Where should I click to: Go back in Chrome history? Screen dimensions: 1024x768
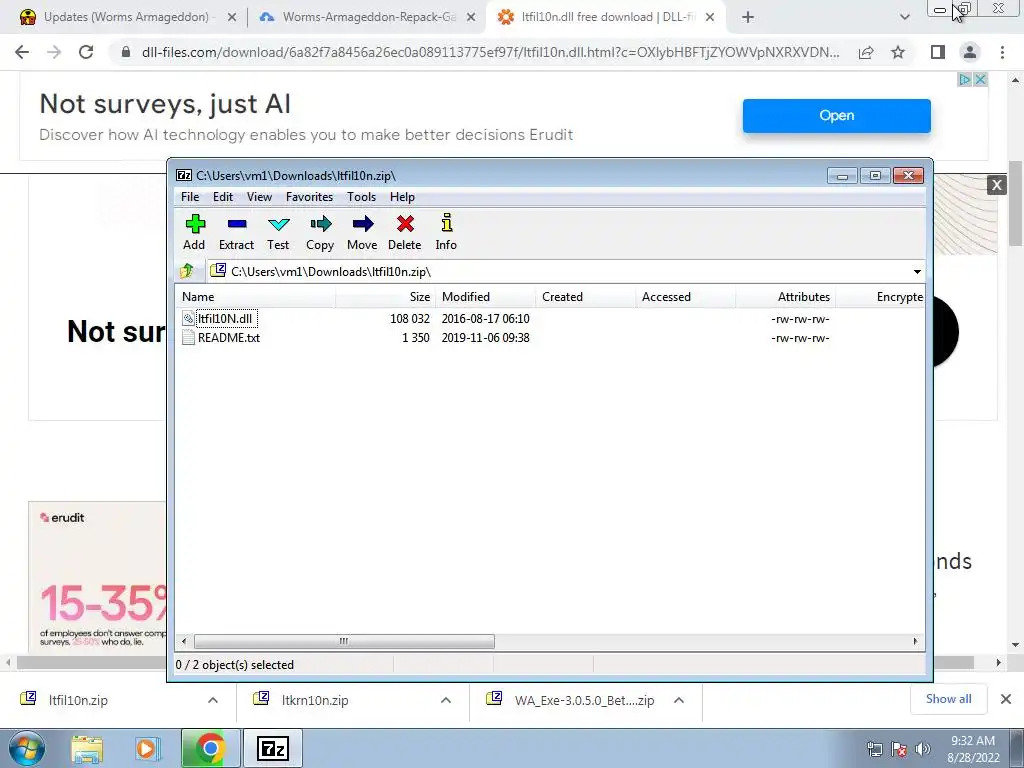tap(22, 52)
